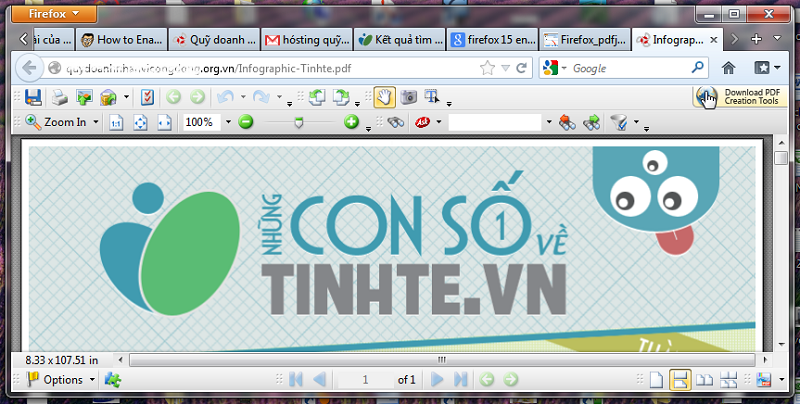
Task: Expand the search funnel options dropdown
Action: pyautogui.click(x=636, y=122)
